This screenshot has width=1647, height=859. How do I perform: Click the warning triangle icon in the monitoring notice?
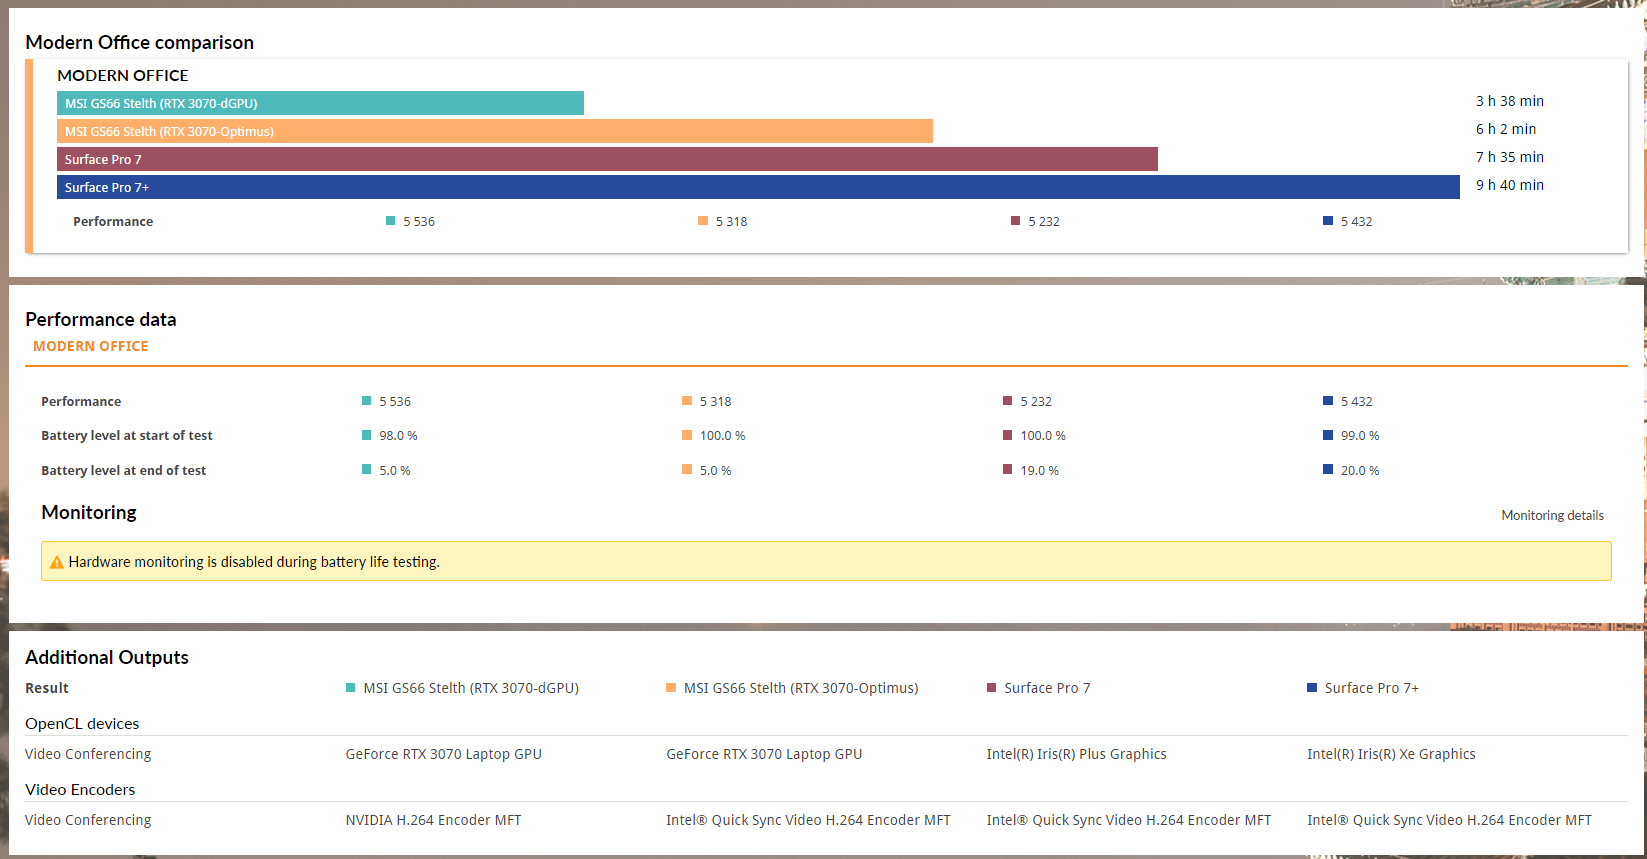coord(57,562)
